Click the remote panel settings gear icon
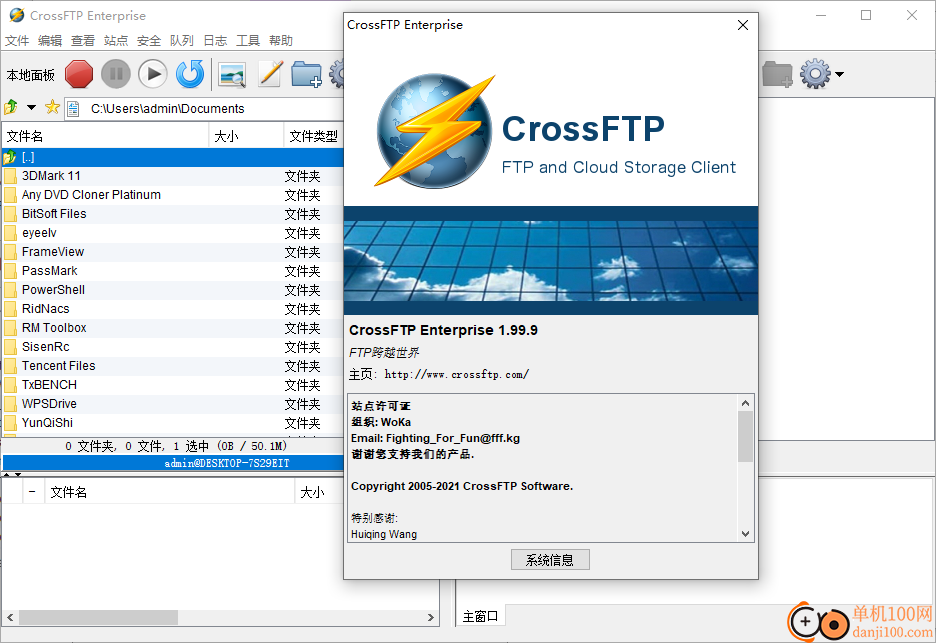Screen dimensions: 936x643 coord(815,74)
